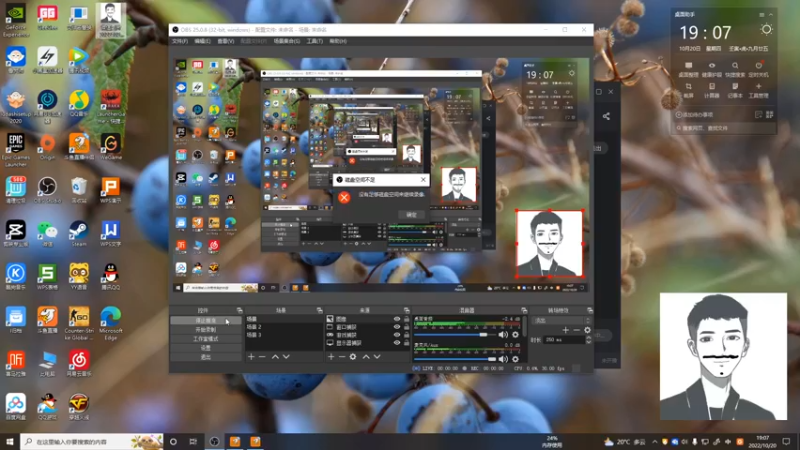
Task: Toggle visibility of the 显示器捕获 source
Action: tap(396, 343)
